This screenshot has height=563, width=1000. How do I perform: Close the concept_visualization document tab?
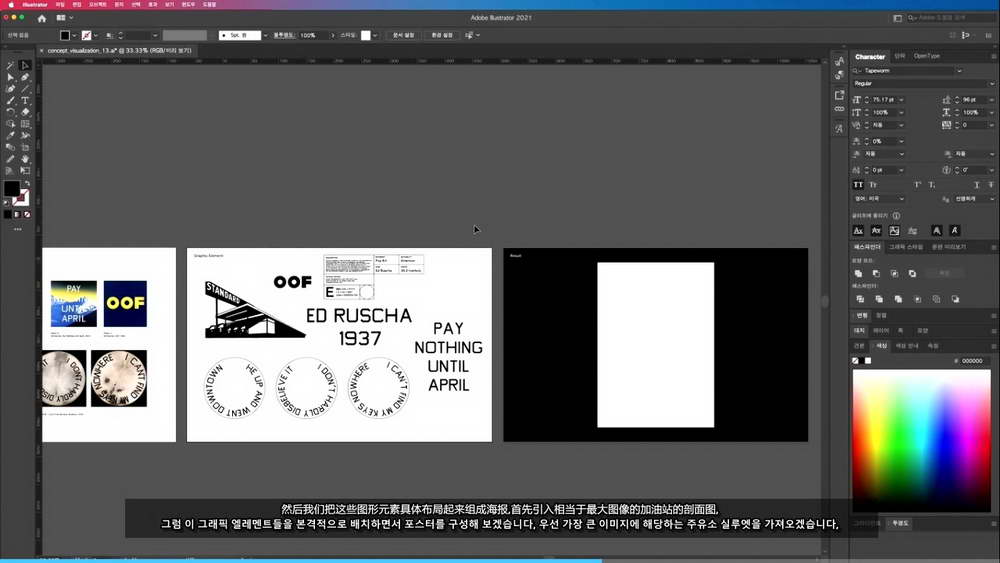(x=41, y=50)
